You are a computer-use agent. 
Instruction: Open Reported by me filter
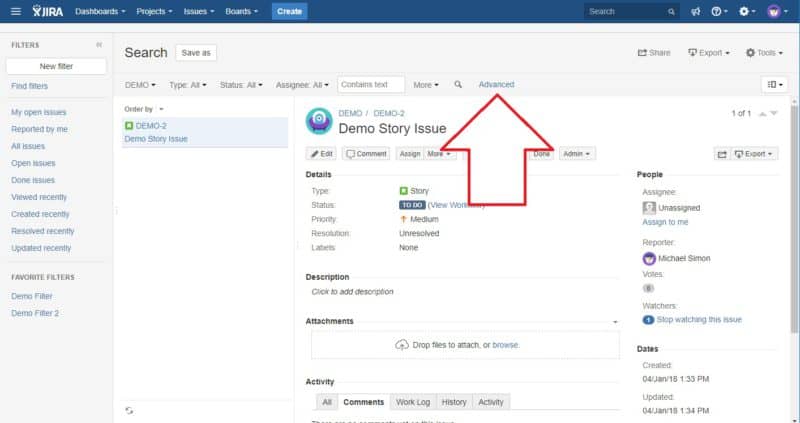tap(39, 129)
